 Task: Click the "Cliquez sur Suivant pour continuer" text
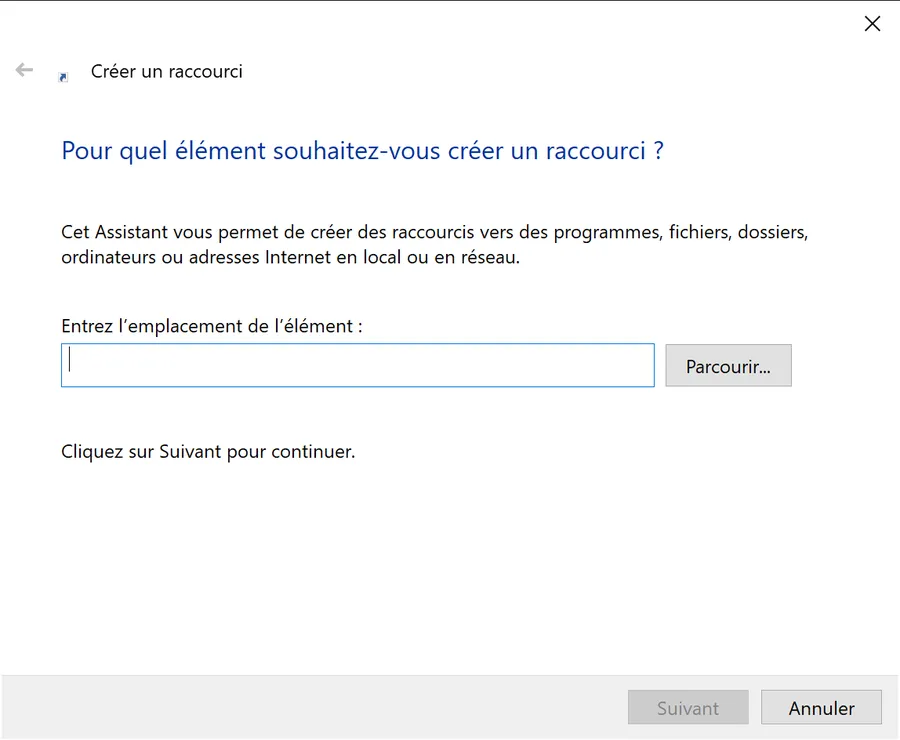point(208,452)
